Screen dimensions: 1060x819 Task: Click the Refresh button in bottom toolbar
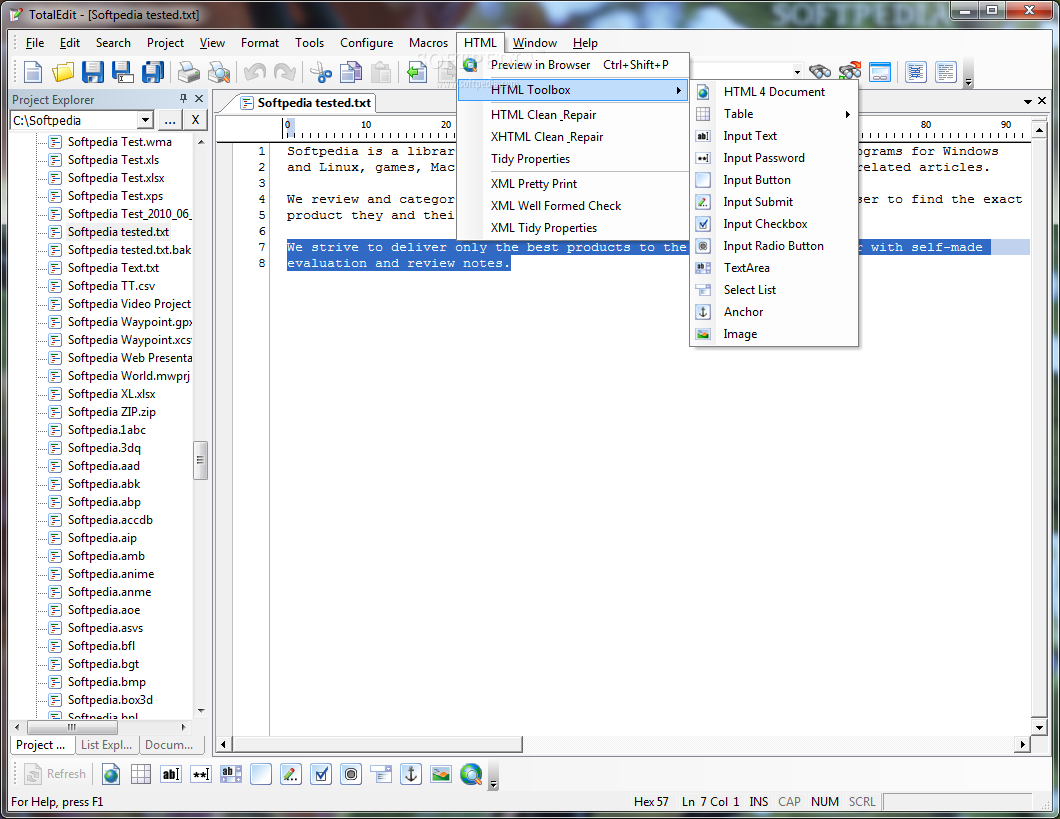pos(56,774)
